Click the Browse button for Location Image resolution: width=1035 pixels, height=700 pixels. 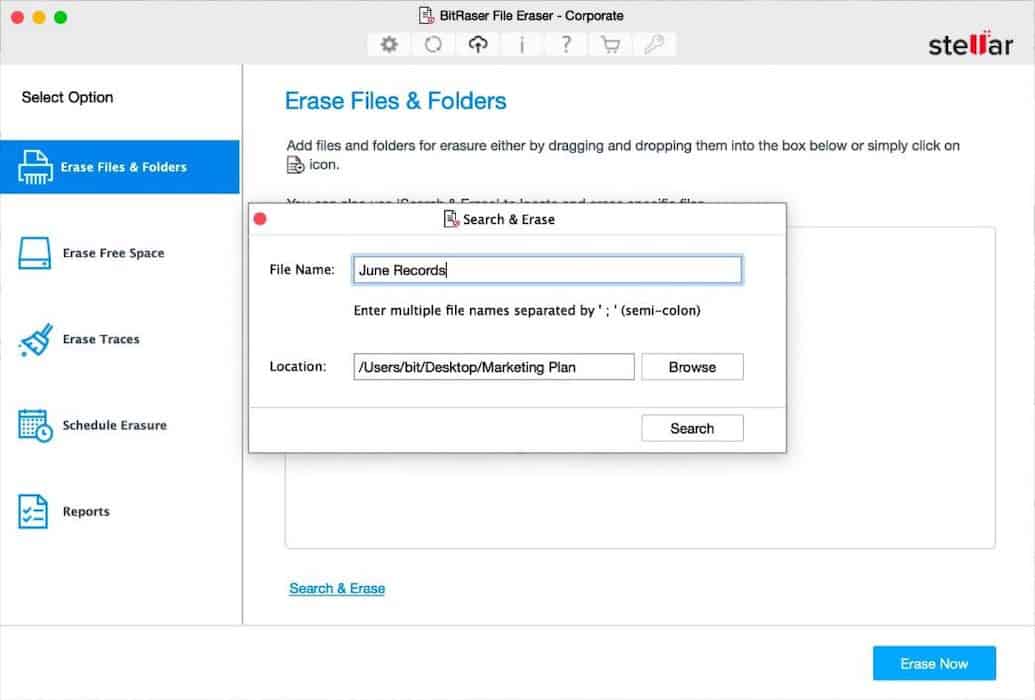click(x=692, y=366)
